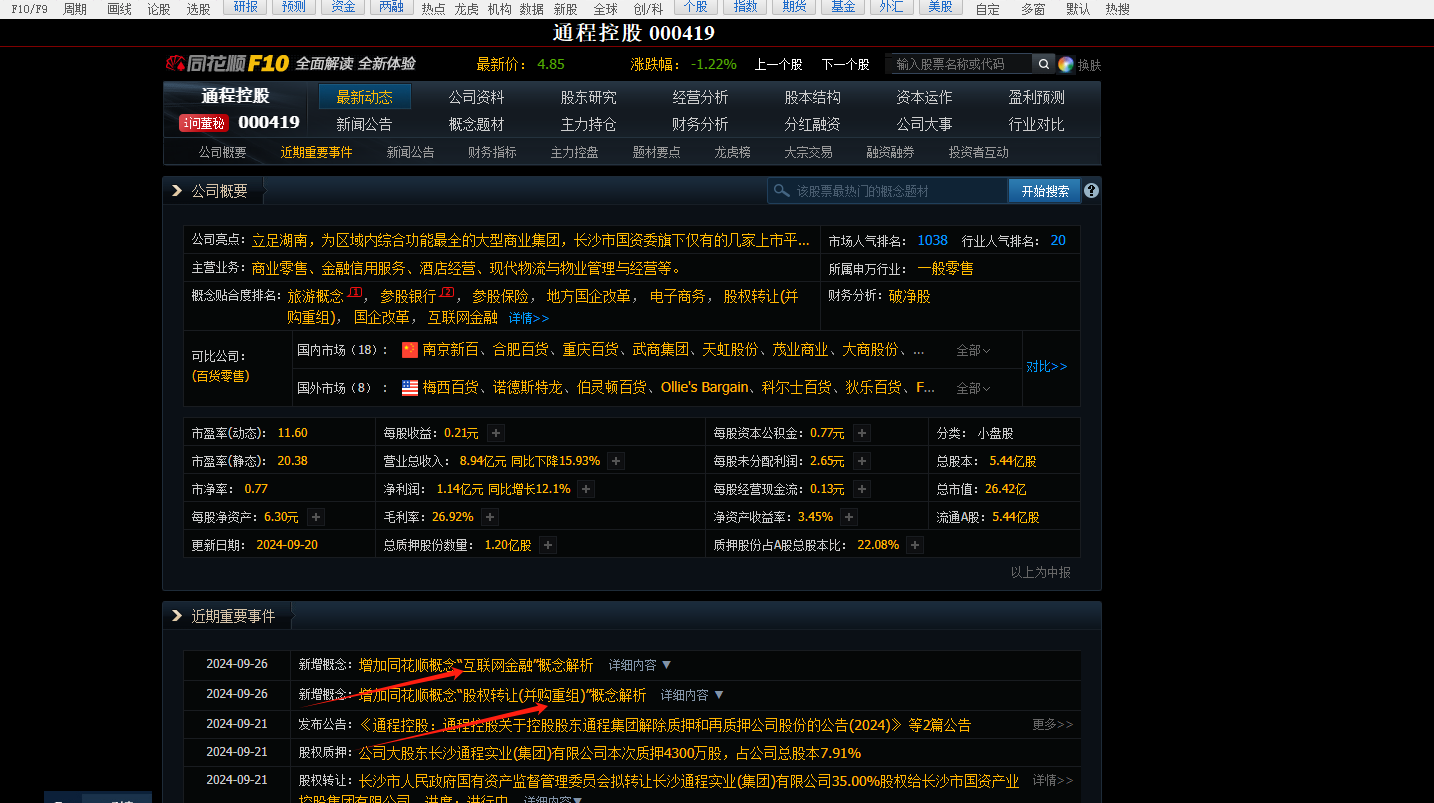This screenshot has height=803, width=1434.
Task: Open the 财务分析 tab
Action: point(700,124)
